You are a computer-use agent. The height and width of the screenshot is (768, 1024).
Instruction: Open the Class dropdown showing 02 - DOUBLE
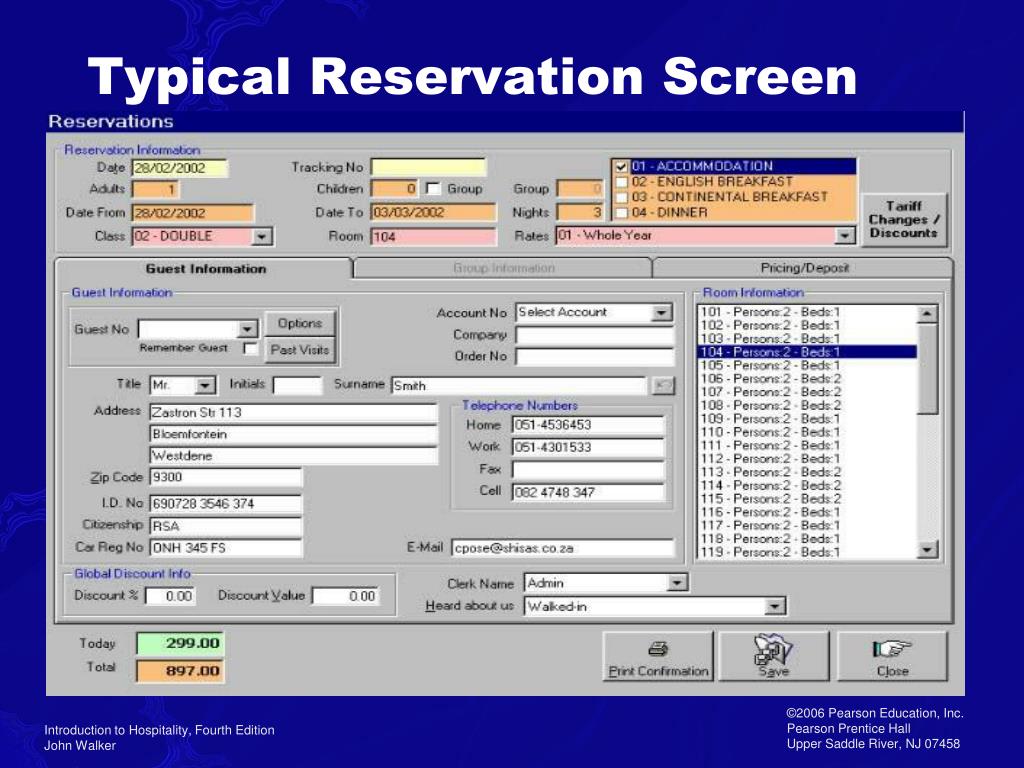point(262,236)
